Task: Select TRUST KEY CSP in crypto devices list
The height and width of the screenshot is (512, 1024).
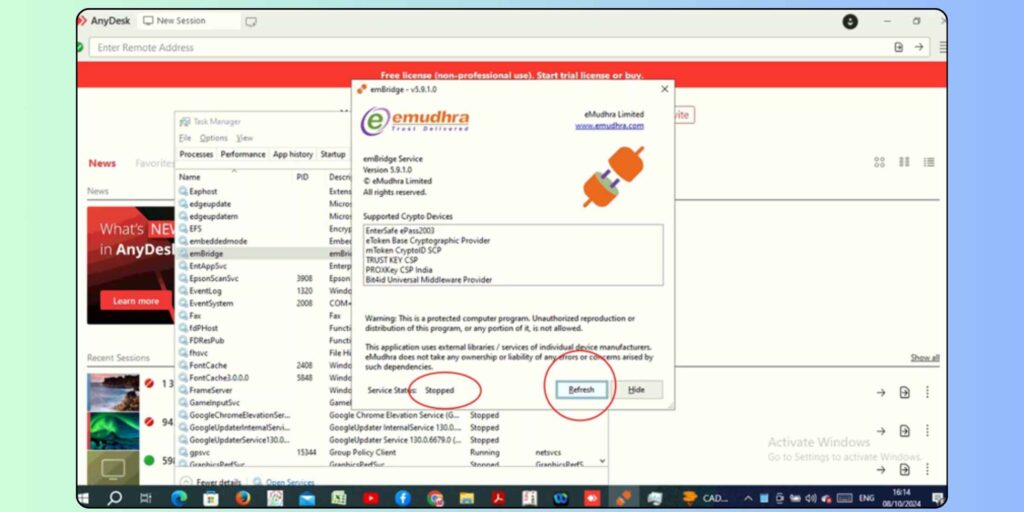Action: tap(392, 260)
